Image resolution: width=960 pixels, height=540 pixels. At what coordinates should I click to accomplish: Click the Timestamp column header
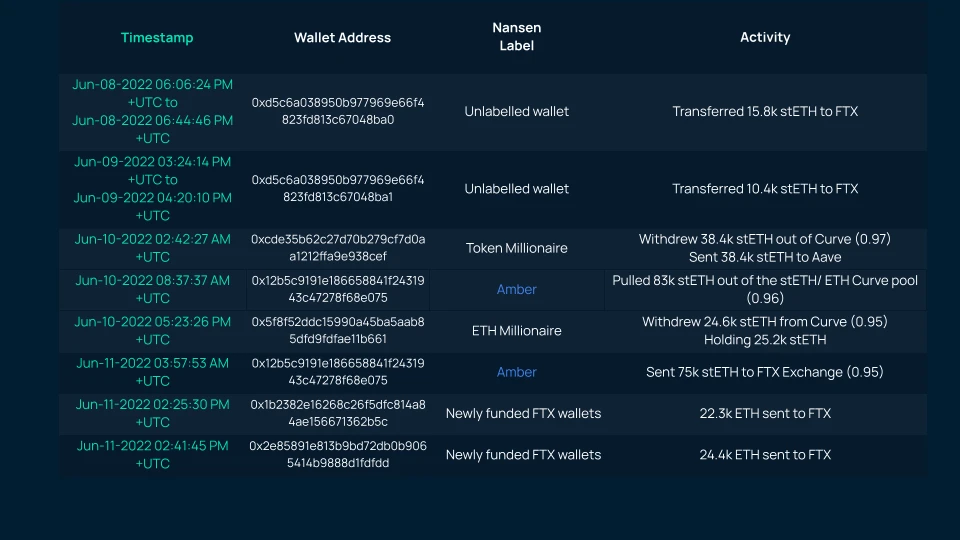pyautogui.click(x=157, y=37)
